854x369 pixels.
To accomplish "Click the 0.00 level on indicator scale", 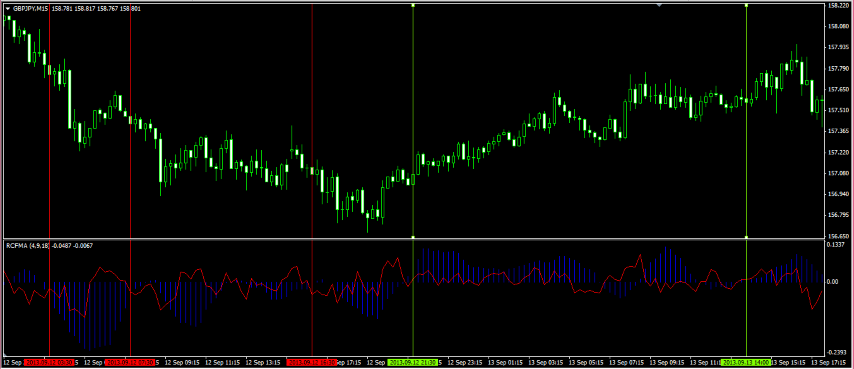I will point(833,282).
